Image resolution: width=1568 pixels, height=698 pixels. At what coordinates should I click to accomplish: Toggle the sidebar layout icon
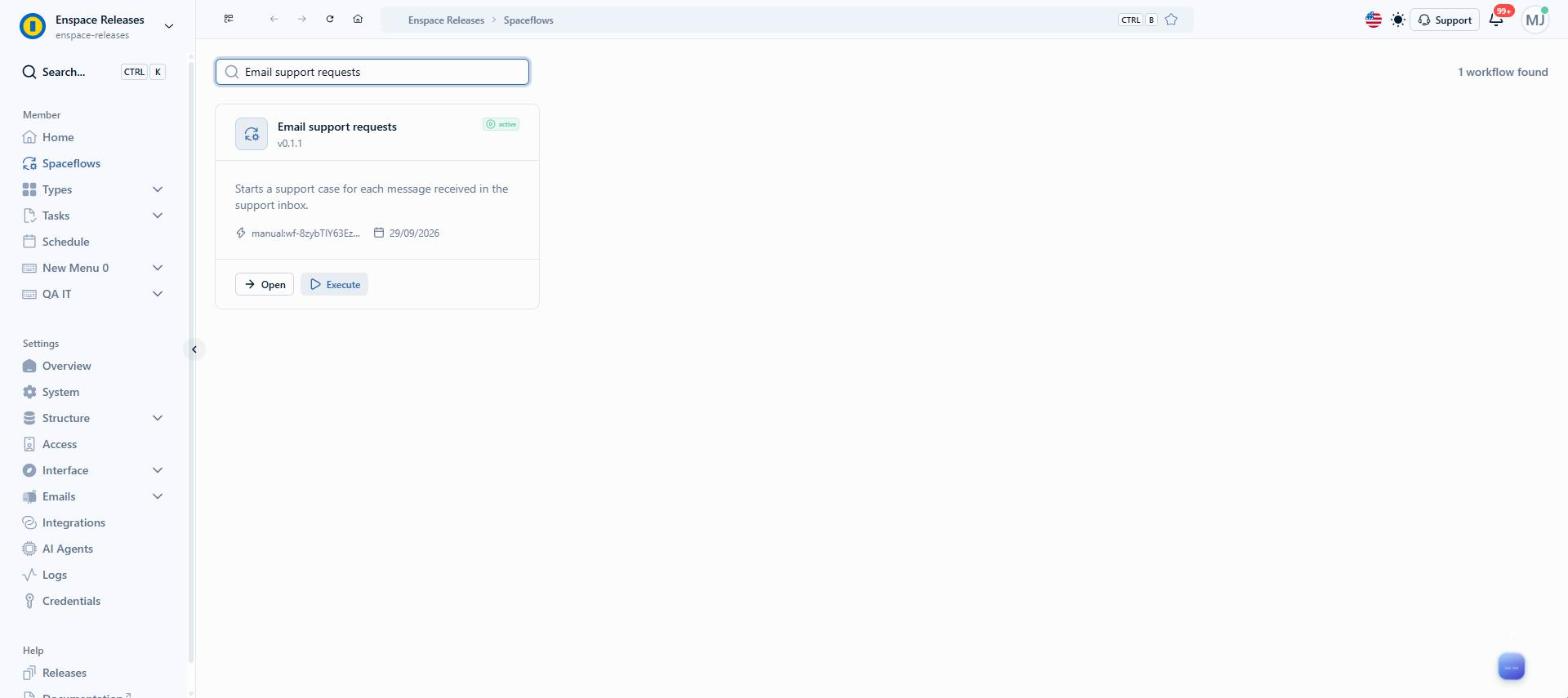tap(229, 19)
